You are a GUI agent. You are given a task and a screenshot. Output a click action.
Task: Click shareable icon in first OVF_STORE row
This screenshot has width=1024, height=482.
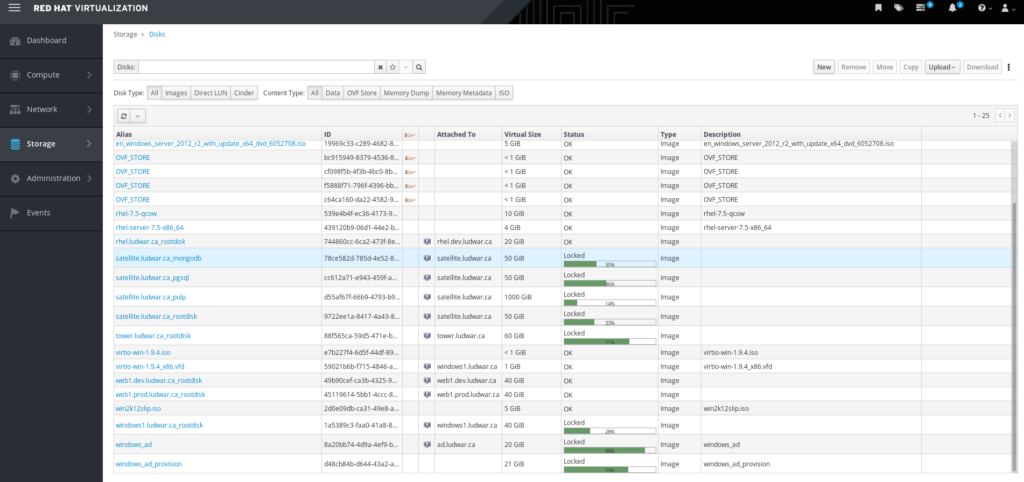(410, 157)
